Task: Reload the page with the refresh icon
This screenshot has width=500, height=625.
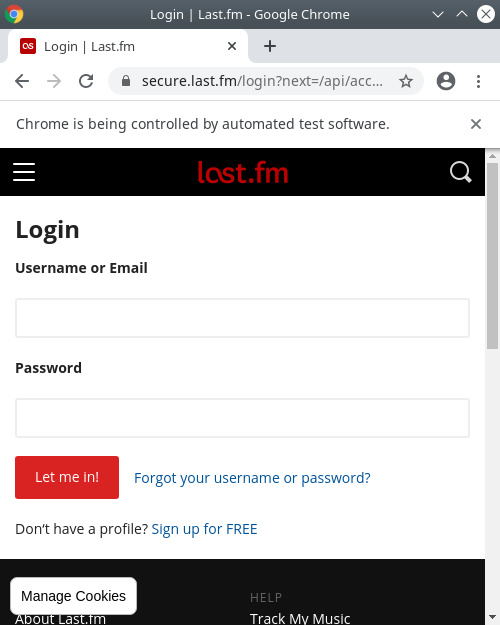Action: 86,81
